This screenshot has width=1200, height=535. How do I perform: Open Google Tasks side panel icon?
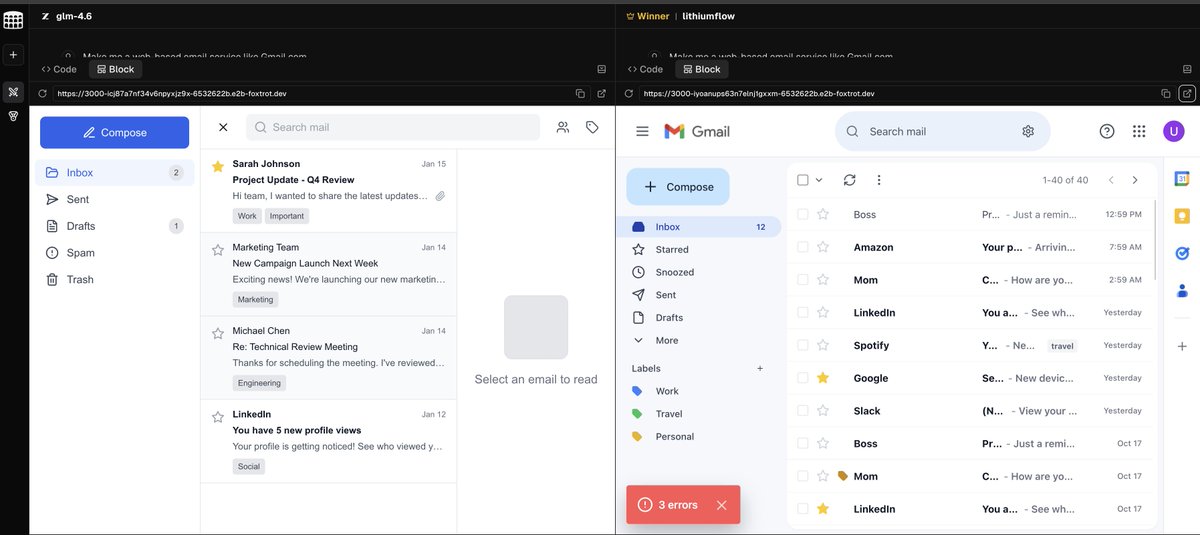point(1182,253)
